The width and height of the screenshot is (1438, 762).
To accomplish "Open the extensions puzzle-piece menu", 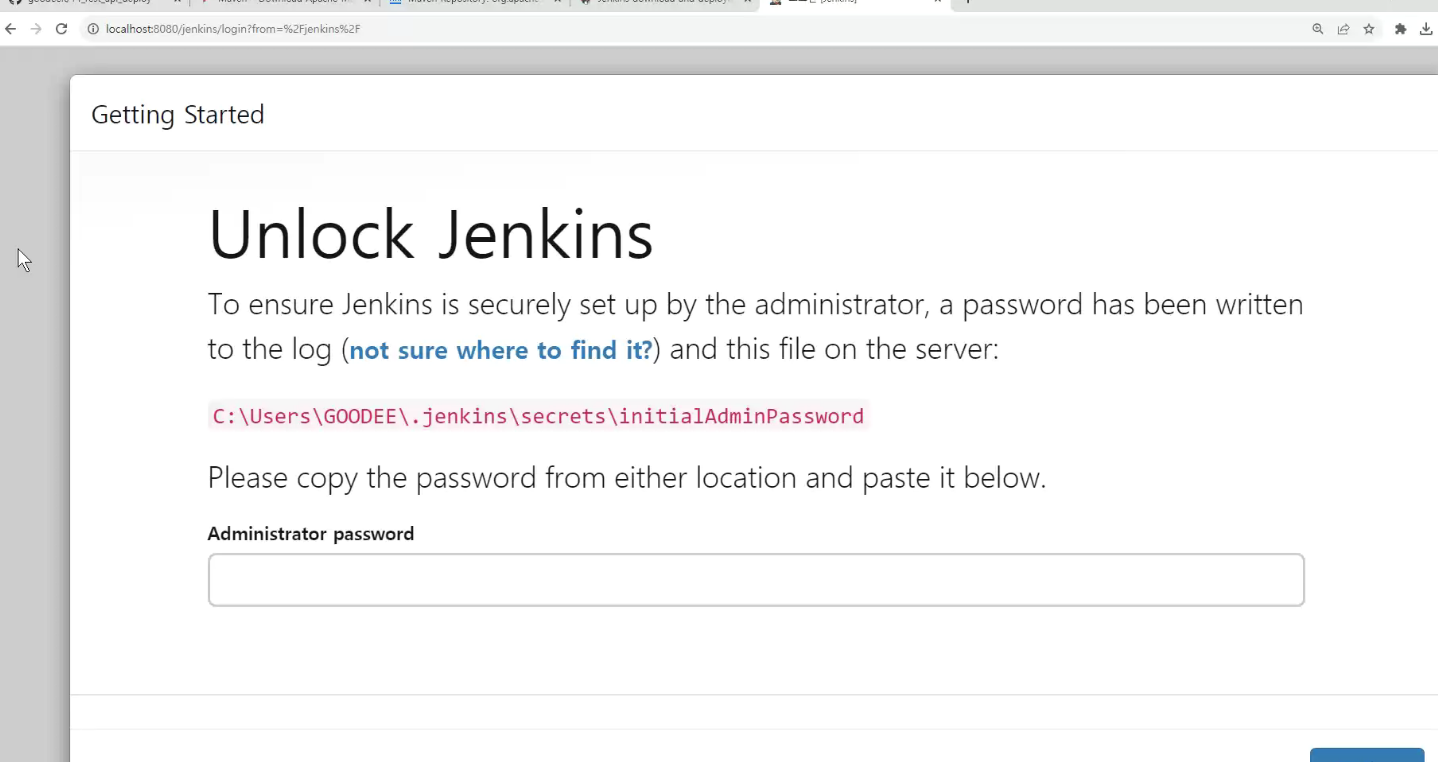I will [1401, 29].
